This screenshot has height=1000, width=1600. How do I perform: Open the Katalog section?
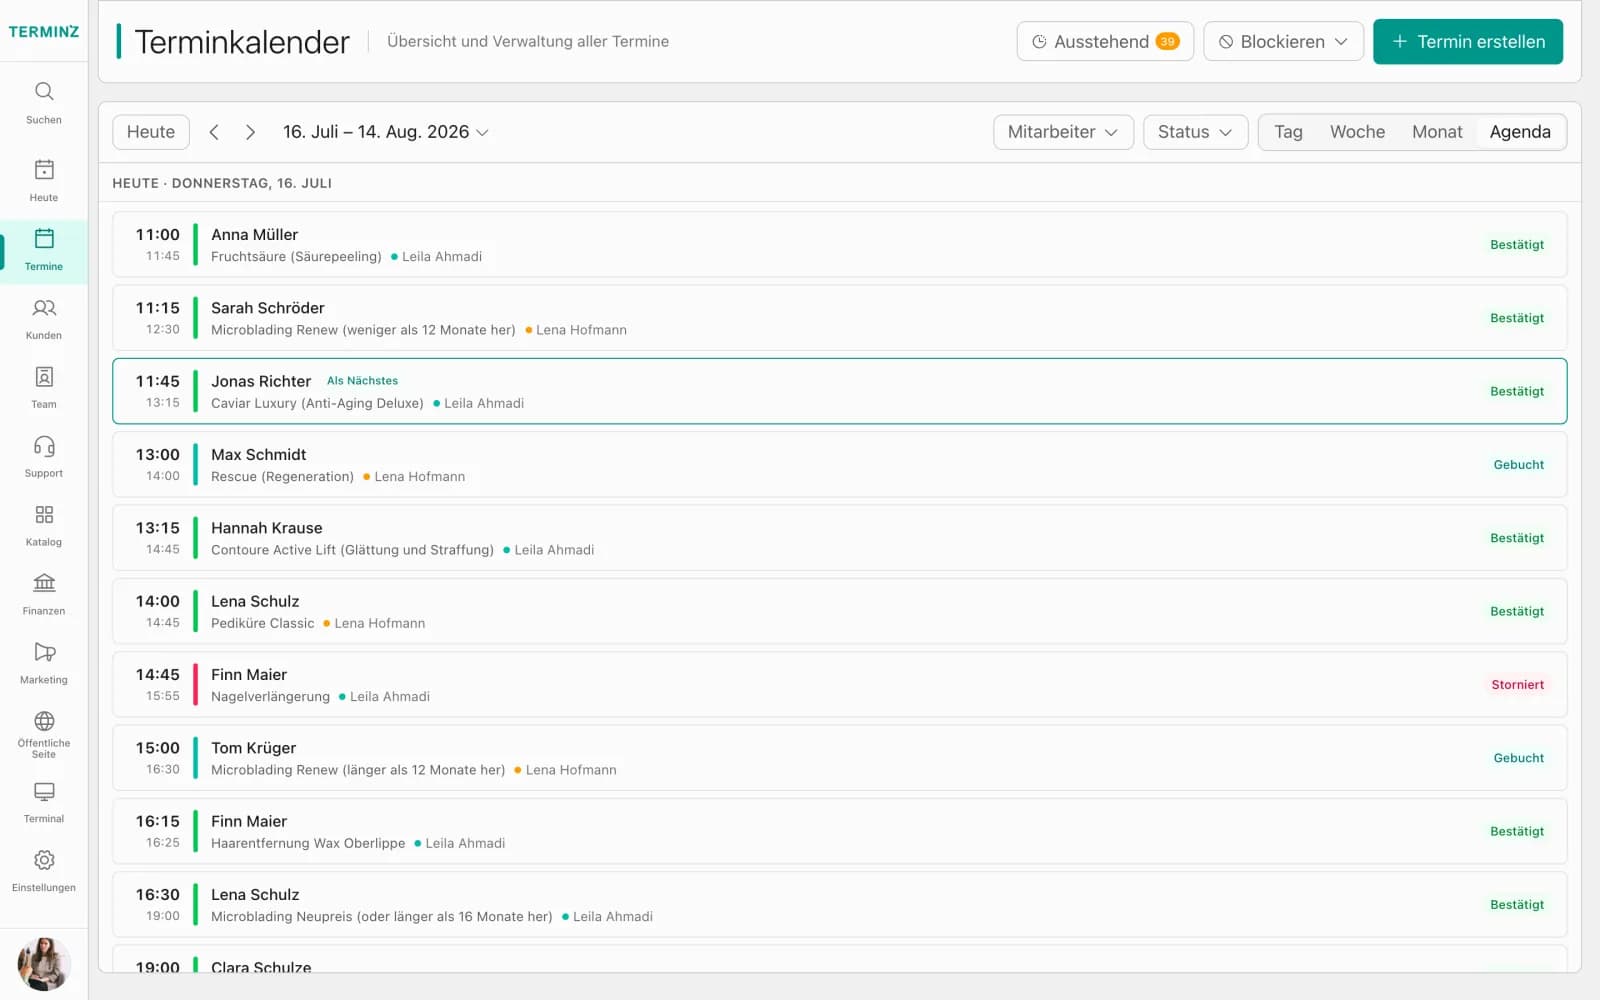[44, 526]
